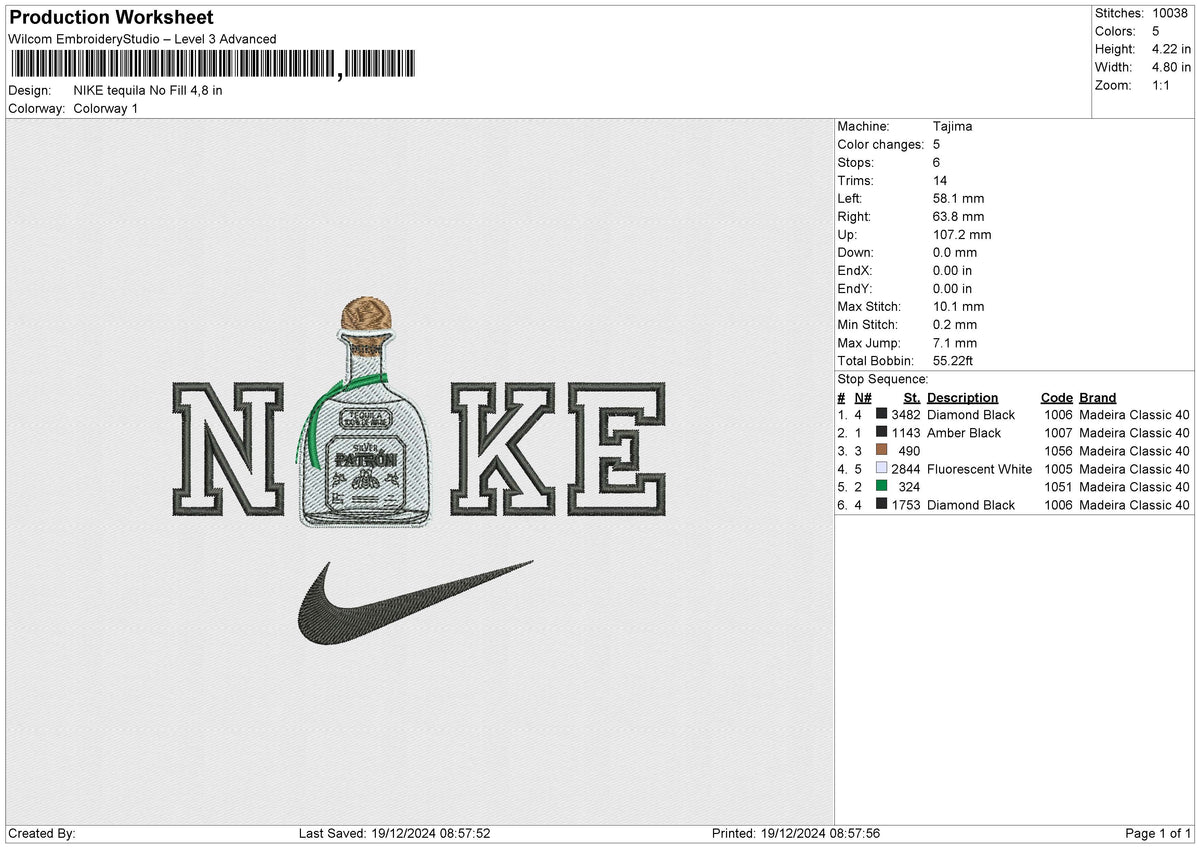Click the Height value 4.22 in

point(1171,49)
